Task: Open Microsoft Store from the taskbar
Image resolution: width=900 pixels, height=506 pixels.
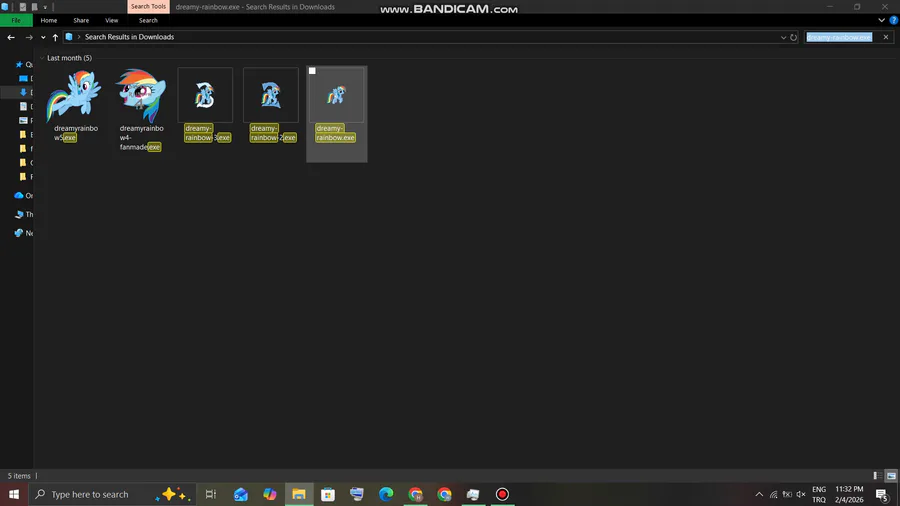Action: [328, 494]
